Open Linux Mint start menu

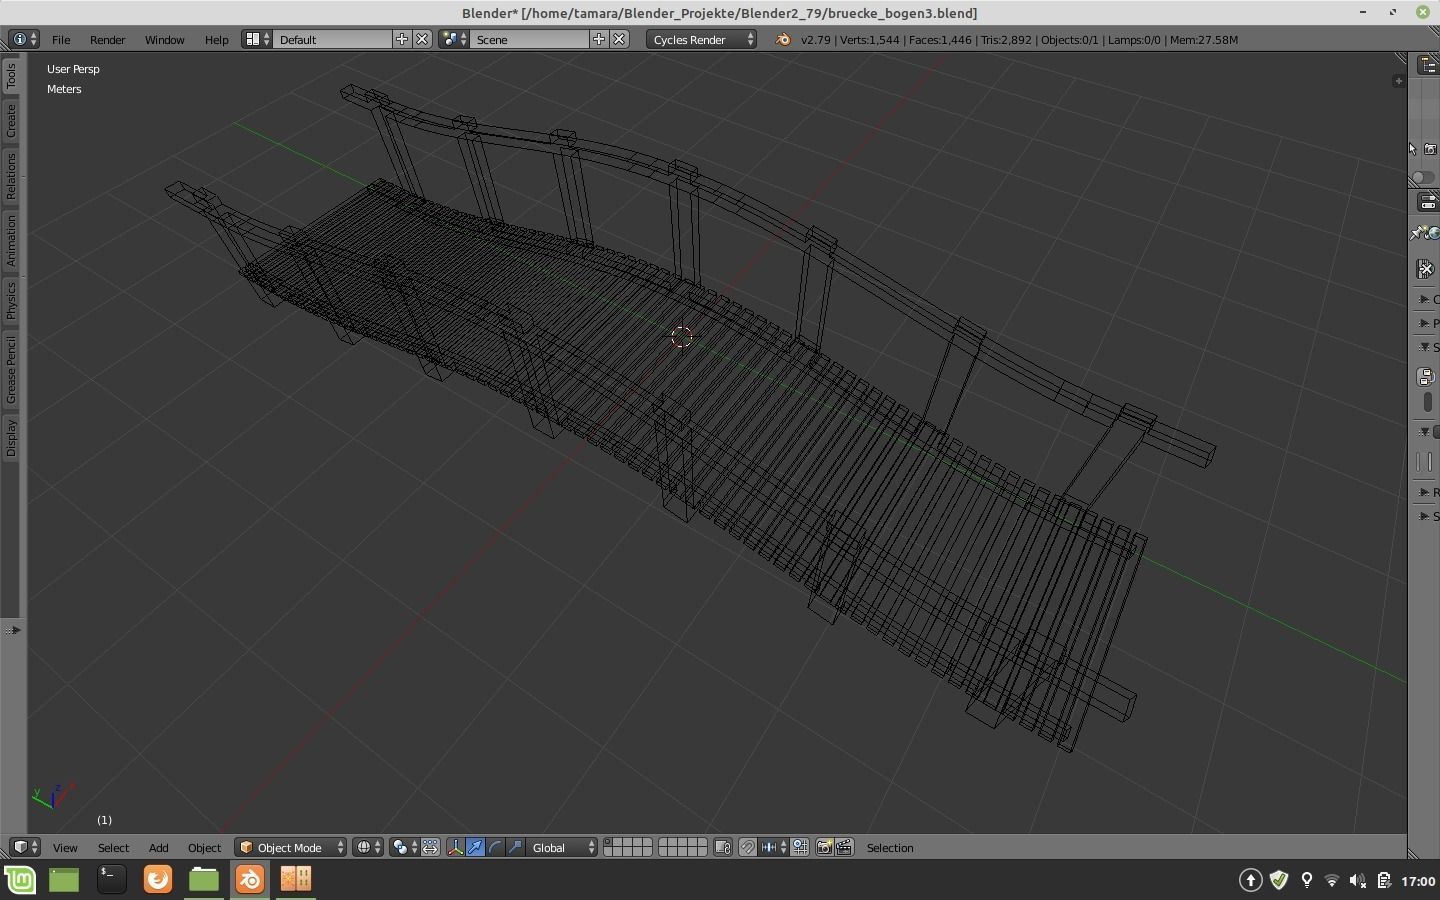coord(20,880)
